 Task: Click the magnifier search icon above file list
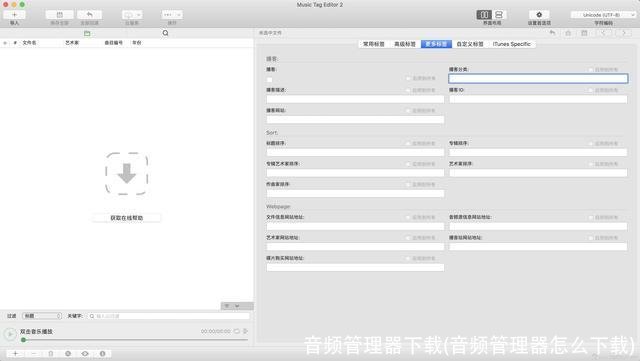point(165,33)
